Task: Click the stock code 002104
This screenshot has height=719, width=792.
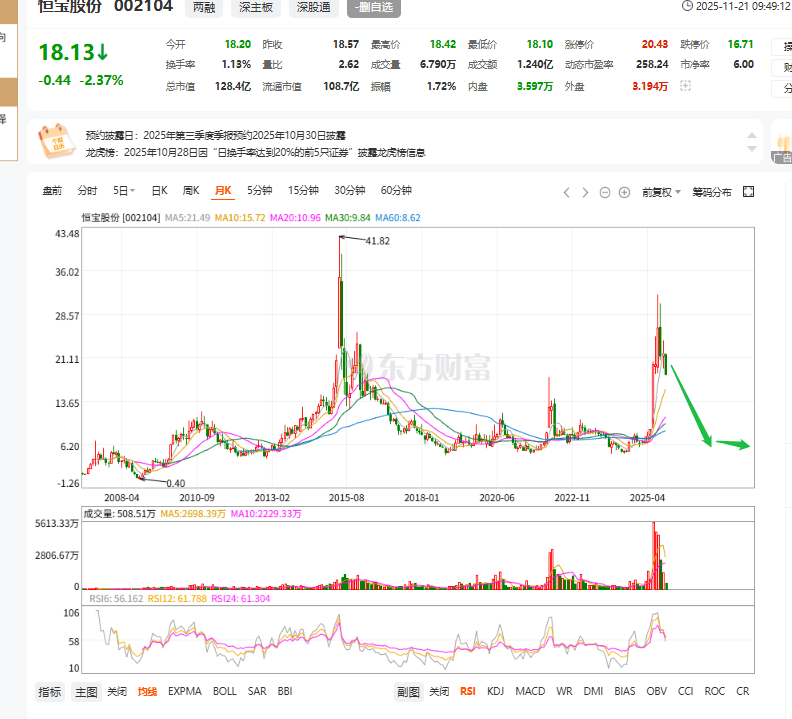Action: (x=143, y=6)
